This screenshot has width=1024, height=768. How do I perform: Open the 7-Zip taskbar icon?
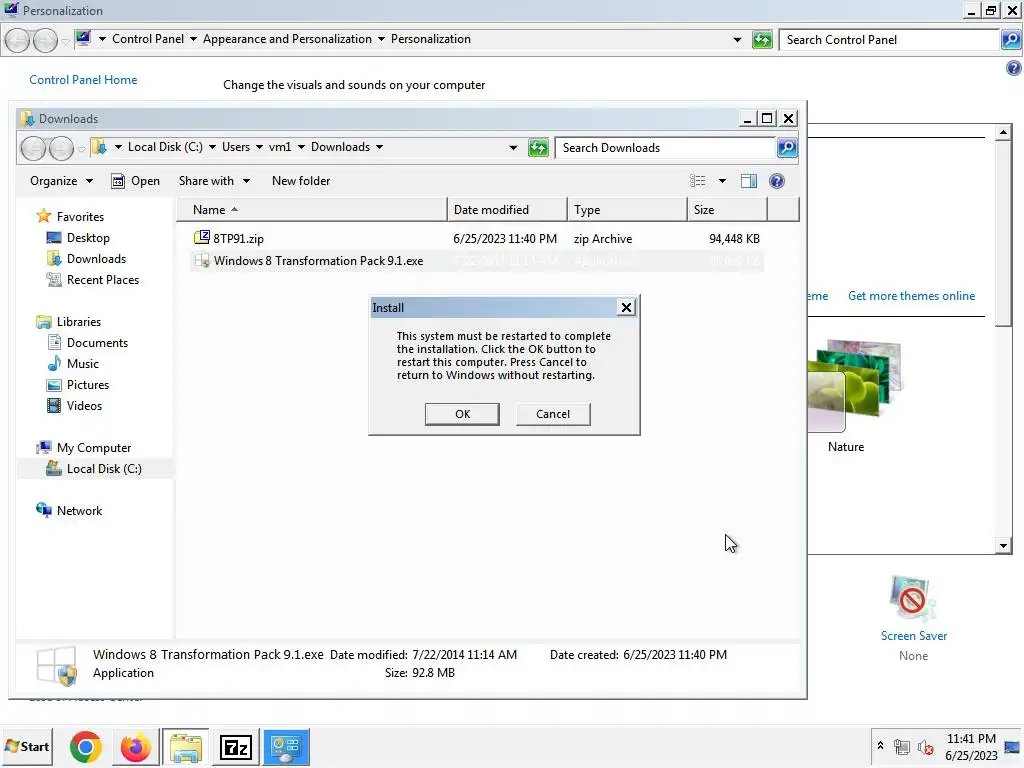click(x=236, y=746)
